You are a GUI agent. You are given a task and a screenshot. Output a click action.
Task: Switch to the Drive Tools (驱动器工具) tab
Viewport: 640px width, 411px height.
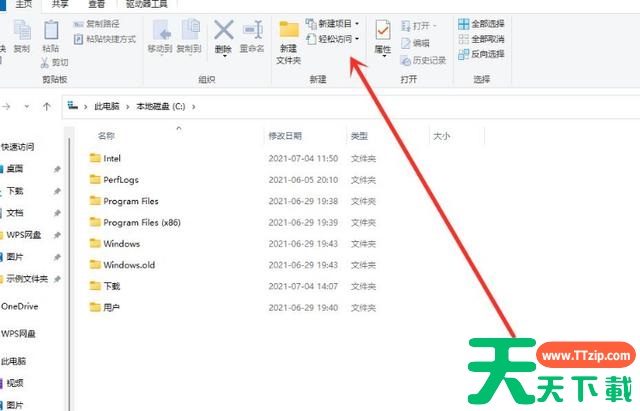(147, 4)
